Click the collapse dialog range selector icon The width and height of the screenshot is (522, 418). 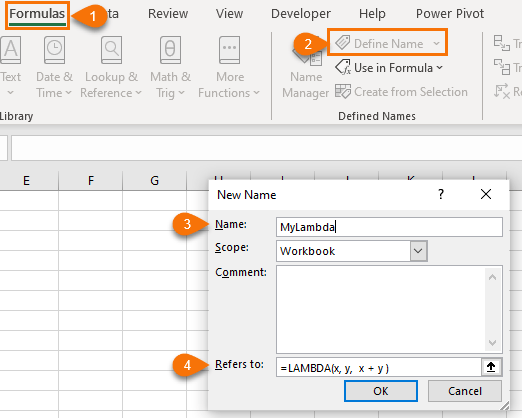[491, 367]
